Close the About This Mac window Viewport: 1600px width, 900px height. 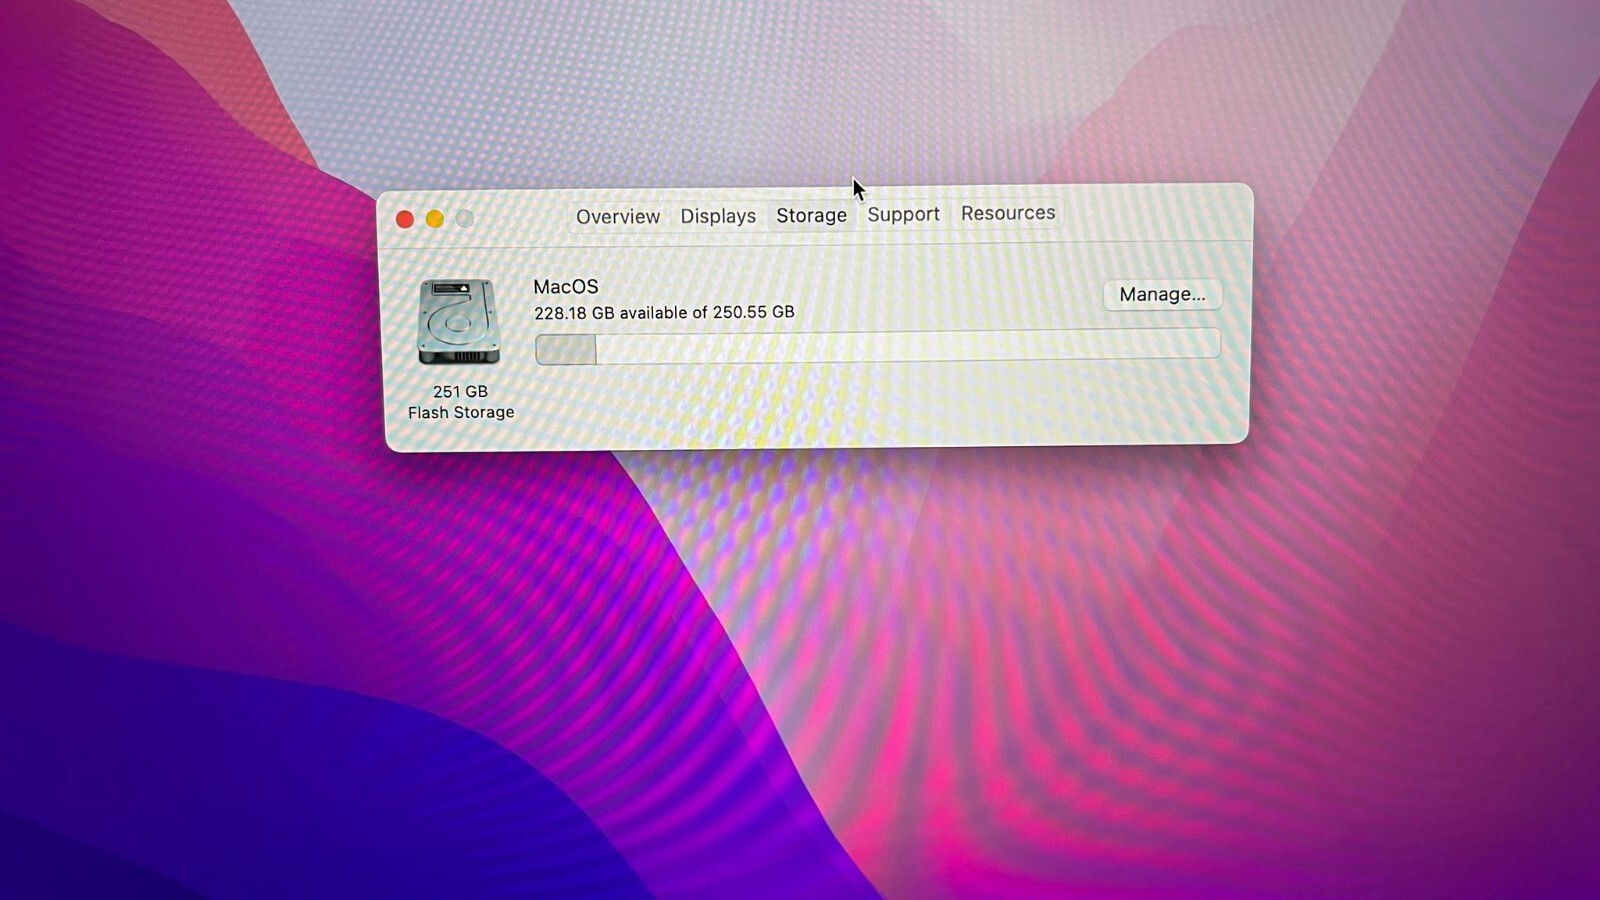[405, 219]
